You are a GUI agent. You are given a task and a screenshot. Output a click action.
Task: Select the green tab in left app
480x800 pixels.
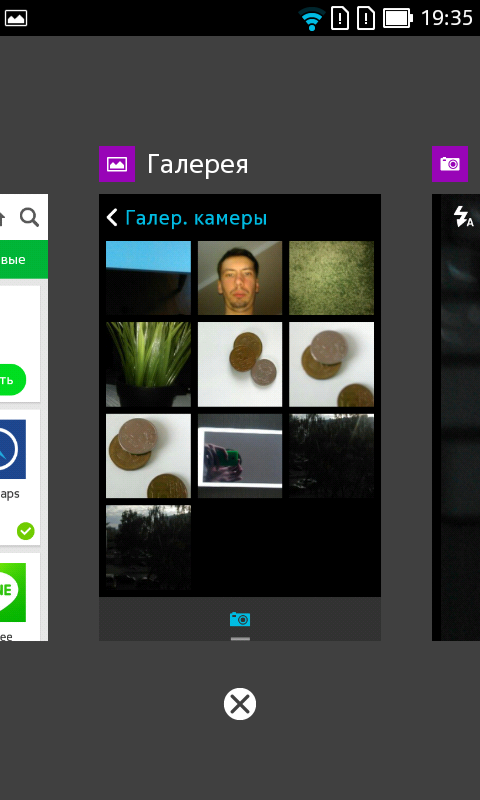coord(24,259)
